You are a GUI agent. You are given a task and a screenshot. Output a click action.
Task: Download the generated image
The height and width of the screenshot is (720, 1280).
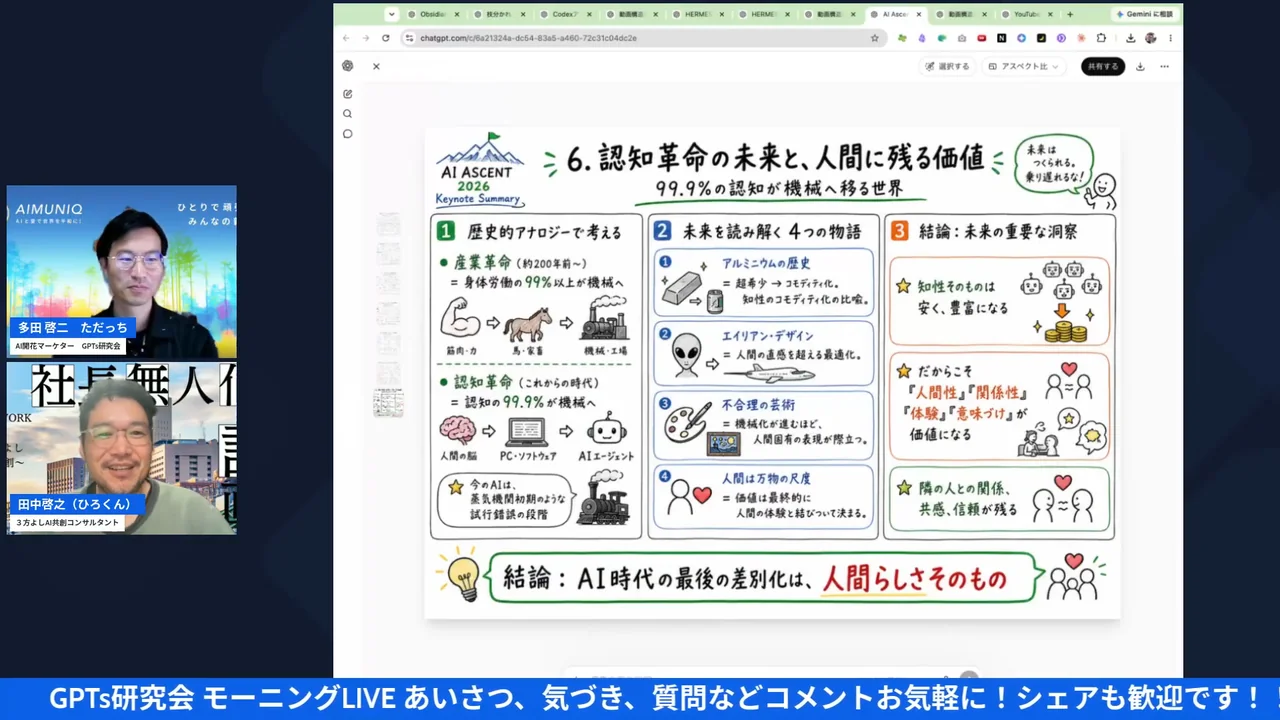[x=1140, y=66]
